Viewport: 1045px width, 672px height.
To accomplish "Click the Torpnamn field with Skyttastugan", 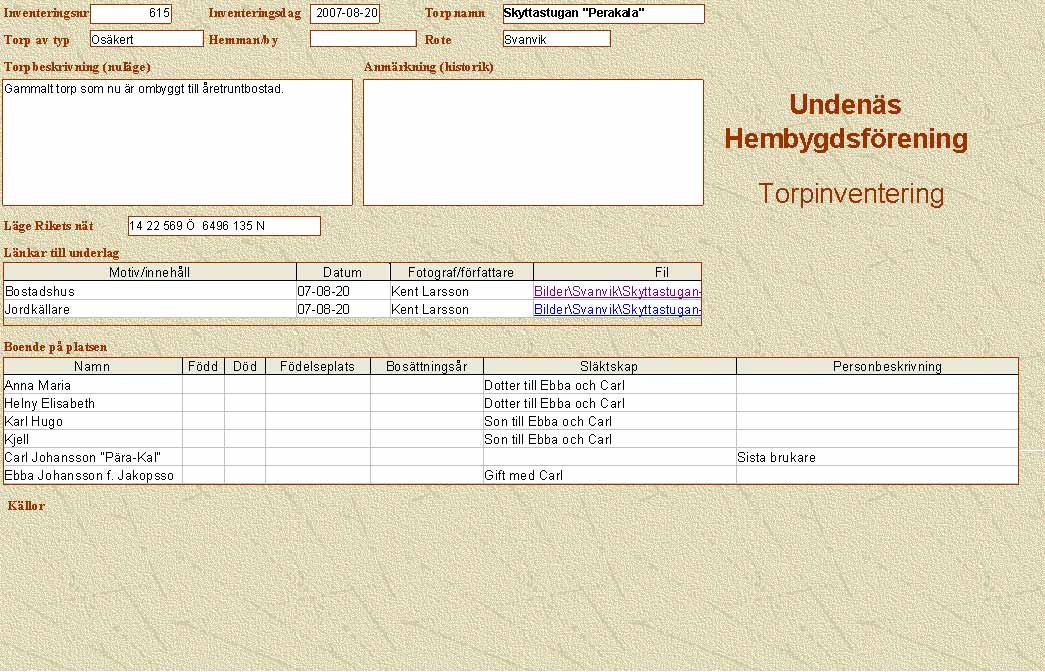I will [603, 14].
